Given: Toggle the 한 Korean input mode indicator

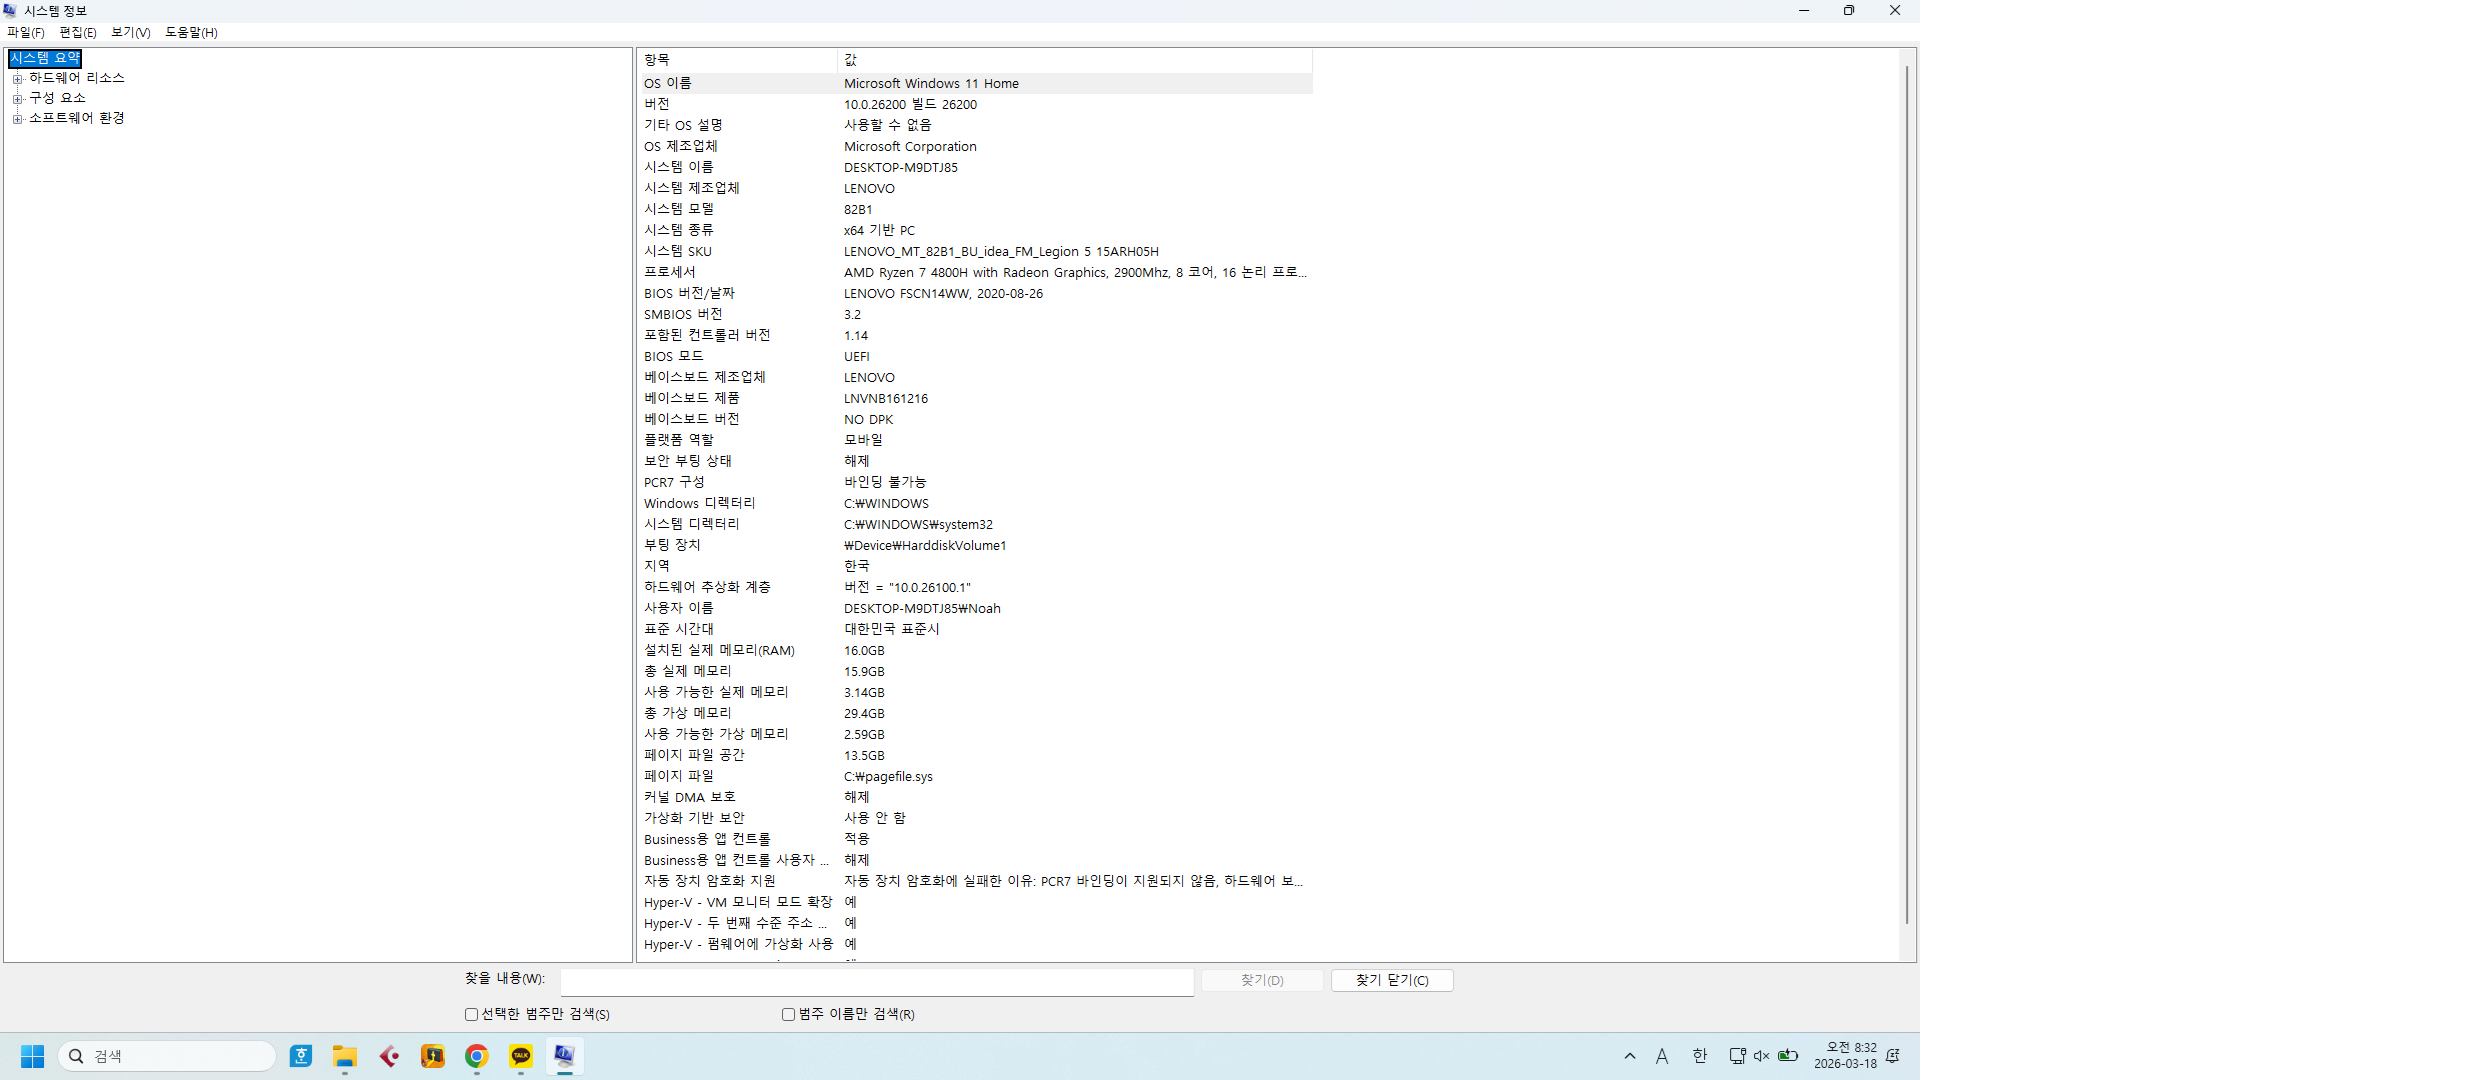Looking at the screenshot, I should (x=1700, y=1056).
